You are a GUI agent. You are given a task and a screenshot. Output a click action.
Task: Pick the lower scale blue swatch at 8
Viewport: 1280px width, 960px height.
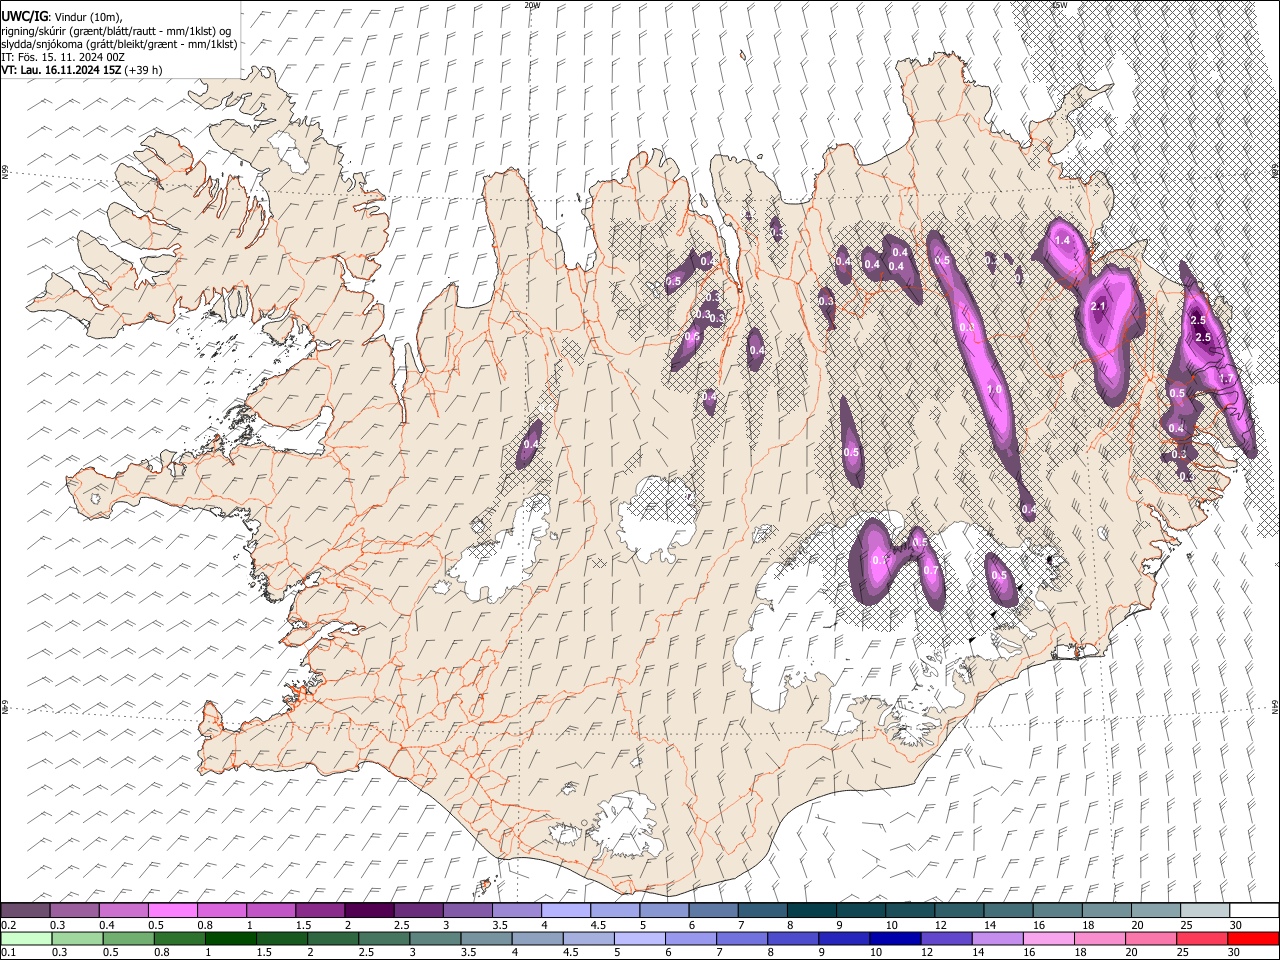pyautogui.click(x=792, y=938)
